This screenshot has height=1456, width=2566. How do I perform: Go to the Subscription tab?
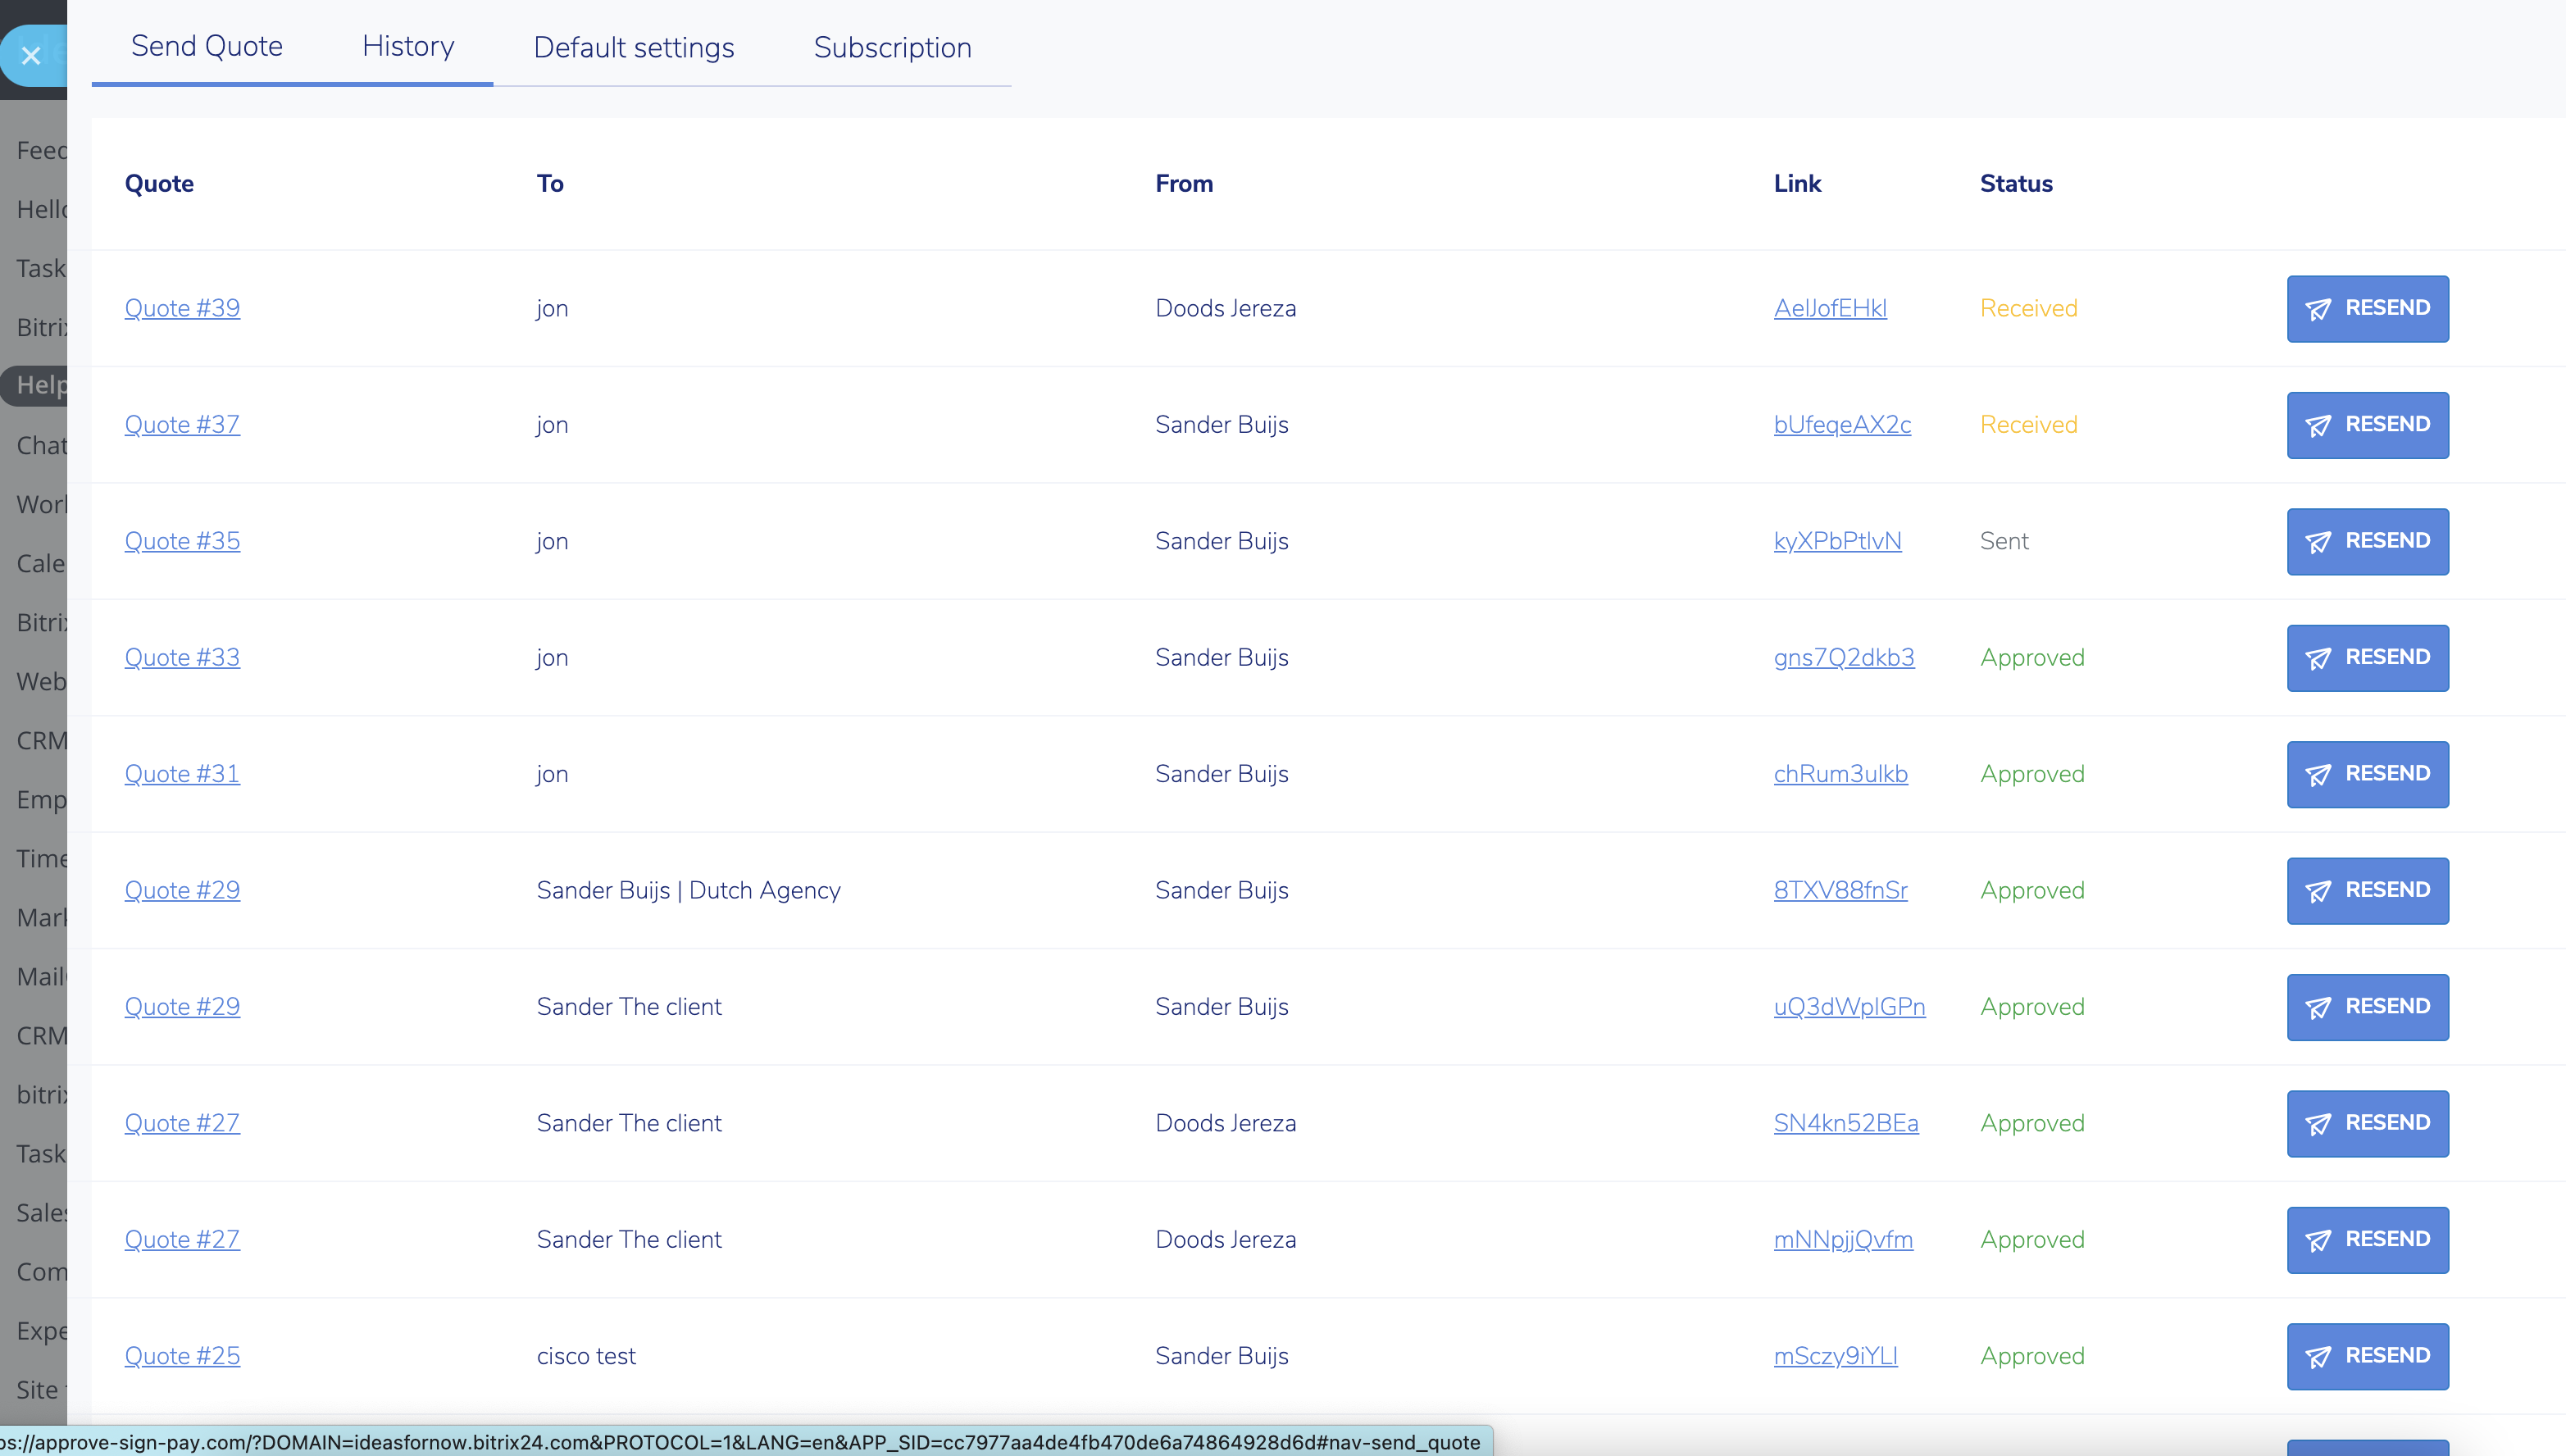pyautogui.click(x=892, y=48)
